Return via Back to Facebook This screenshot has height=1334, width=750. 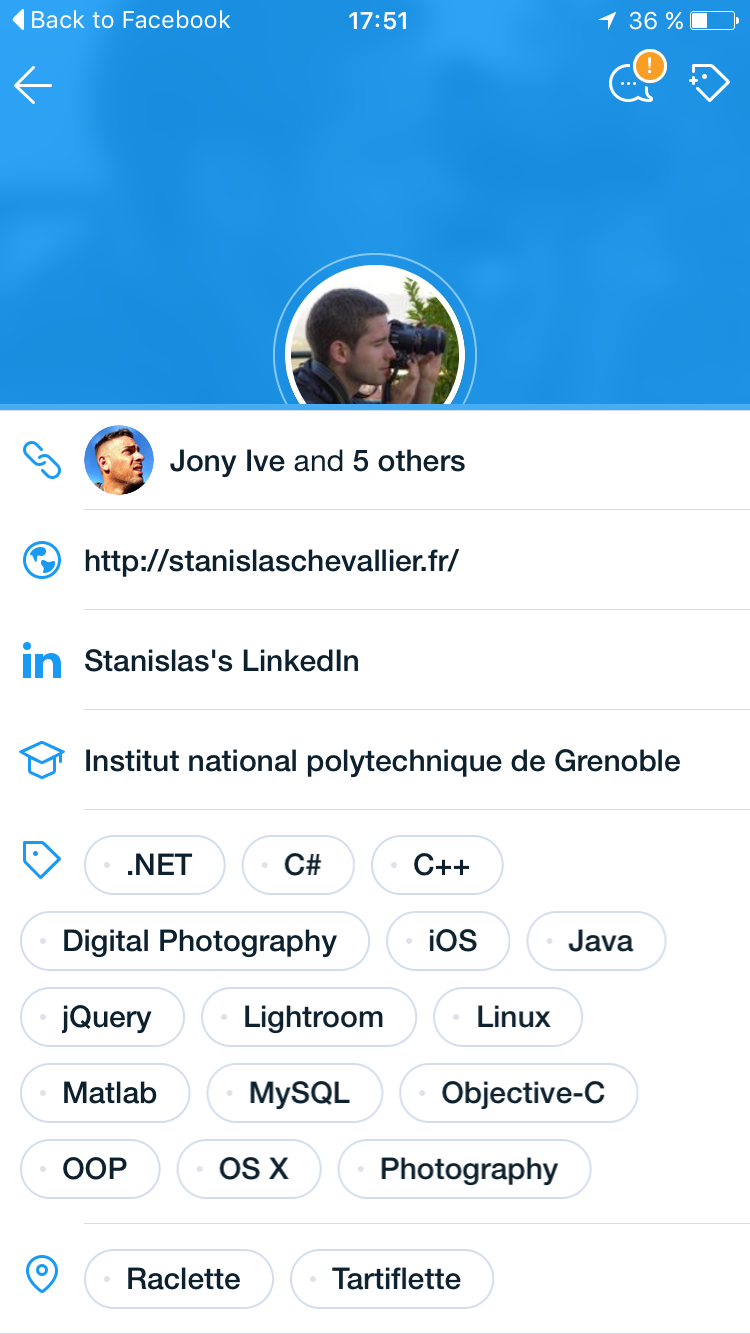point(120,20)
